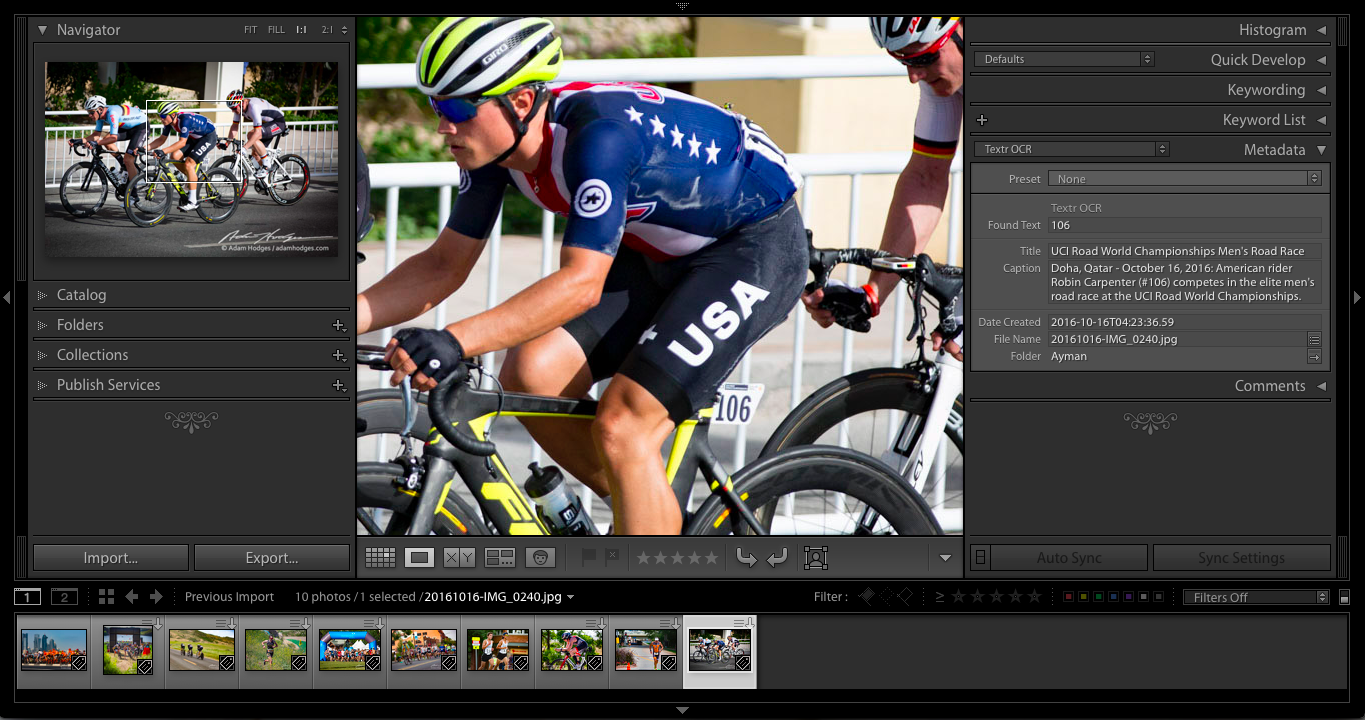Click the Auto Sync button

1069,558
